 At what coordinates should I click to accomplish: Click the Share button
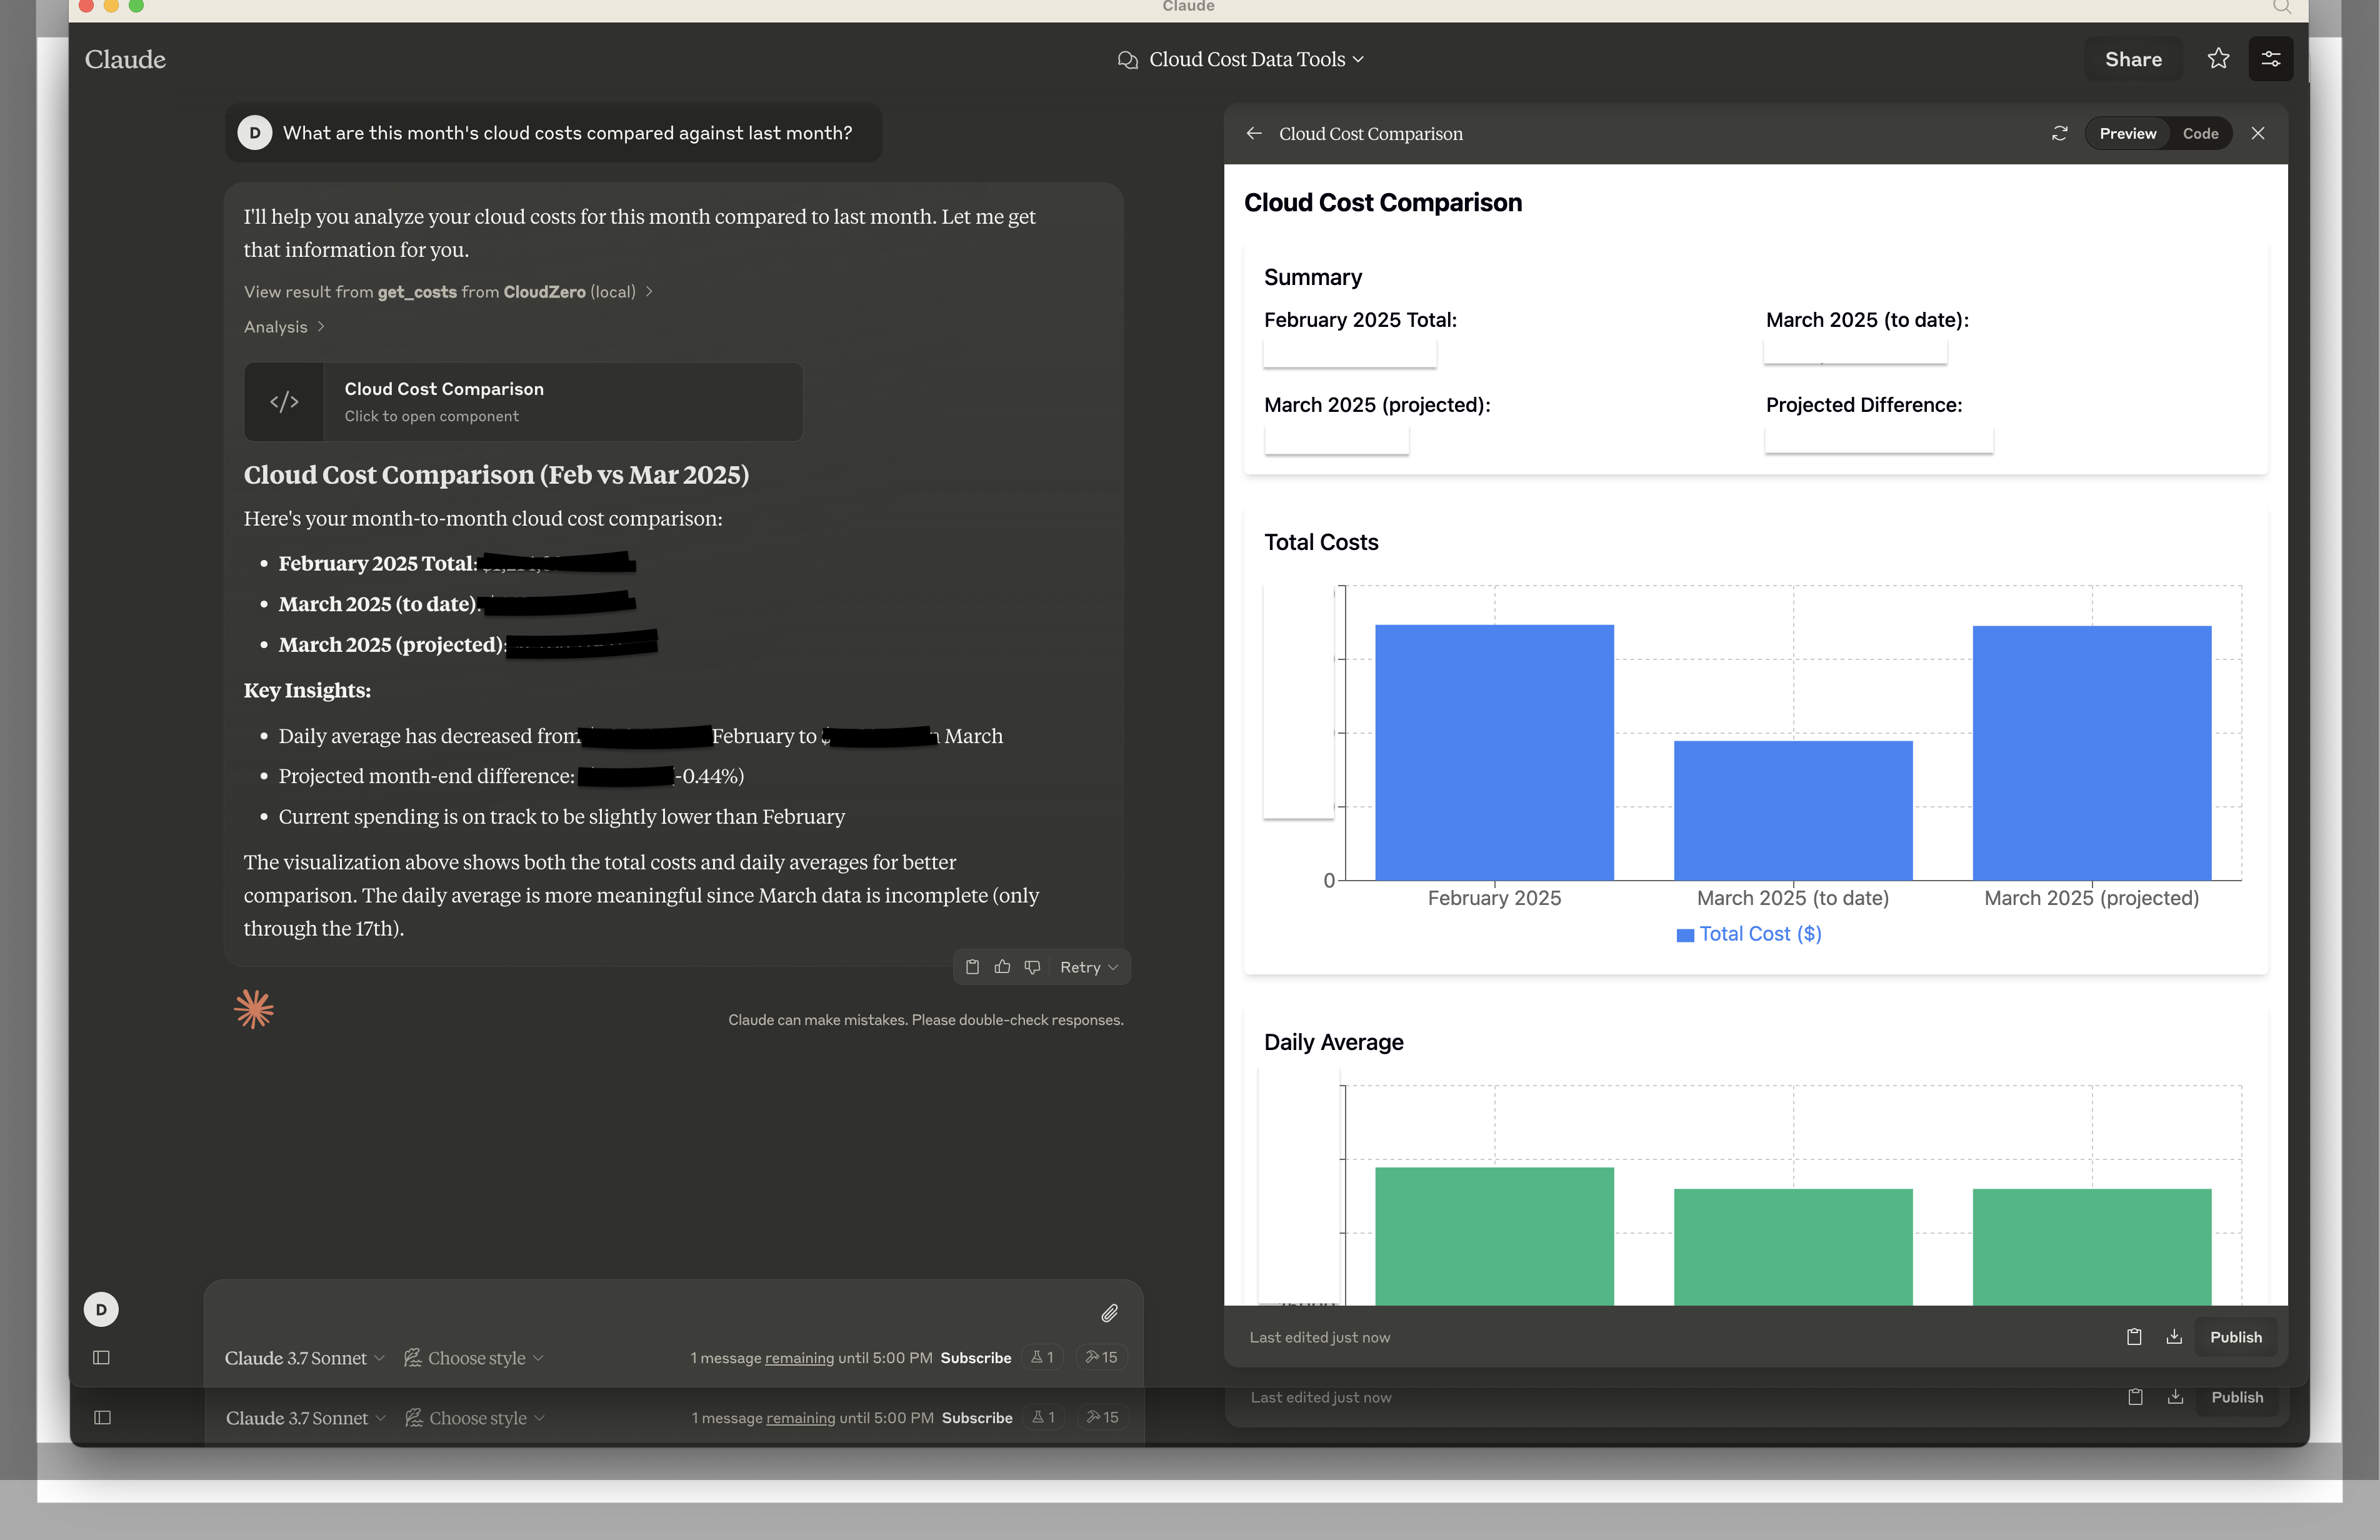[x=2132, y=59]
